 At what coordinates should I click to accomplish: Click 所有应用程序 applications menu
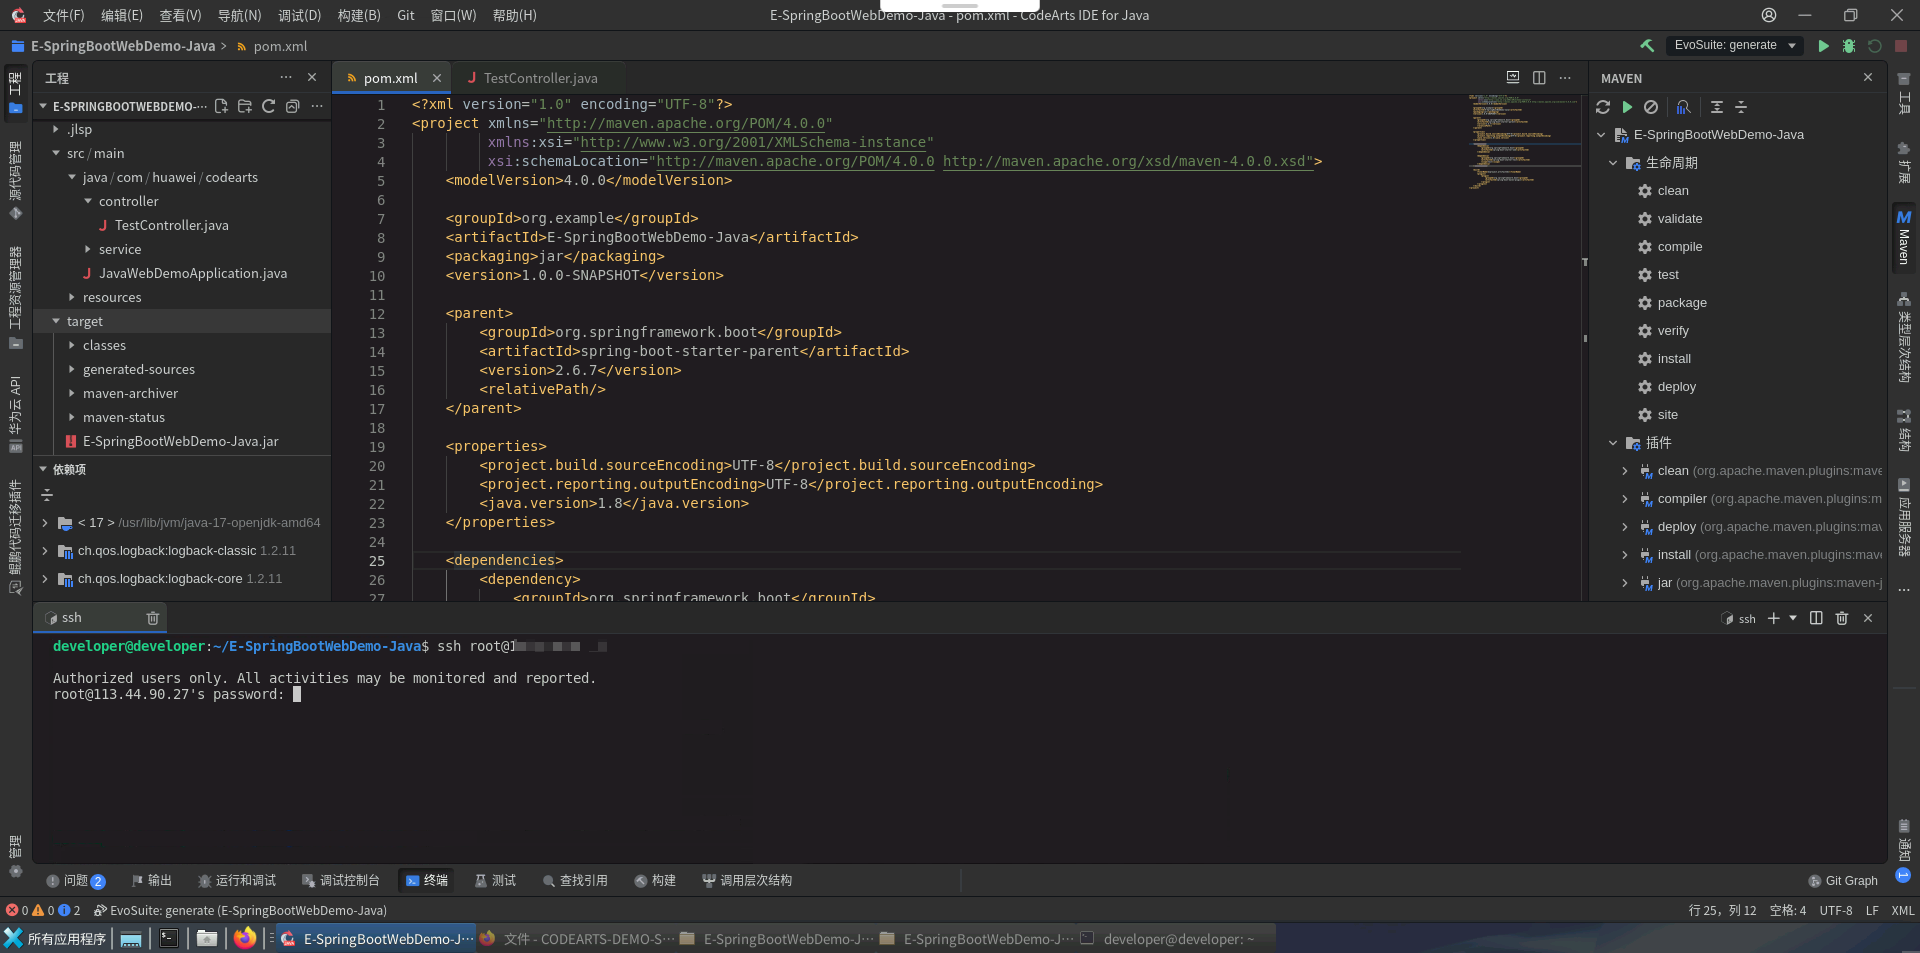pos(55,938)
